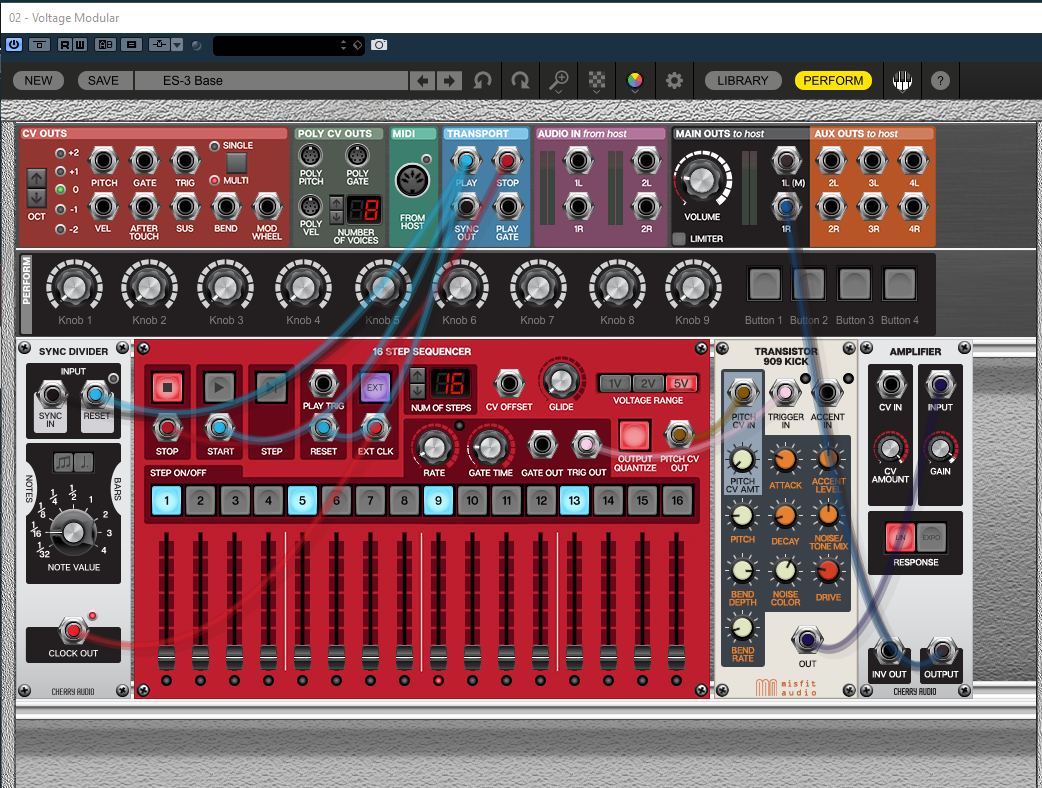Toggle the Output Quantize red button

tap(634, 436)
